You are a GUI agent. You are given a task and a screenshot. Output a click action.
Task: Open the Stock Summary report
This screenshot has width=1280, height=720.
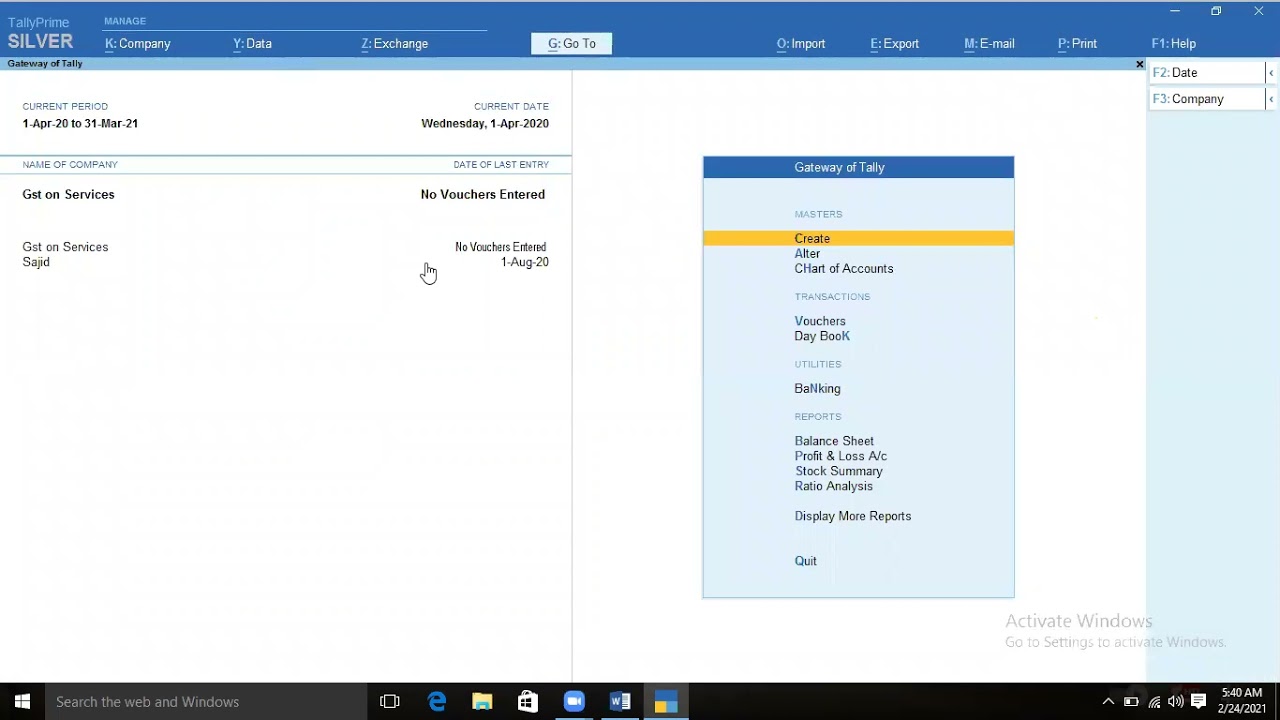(x=839, y=471)
